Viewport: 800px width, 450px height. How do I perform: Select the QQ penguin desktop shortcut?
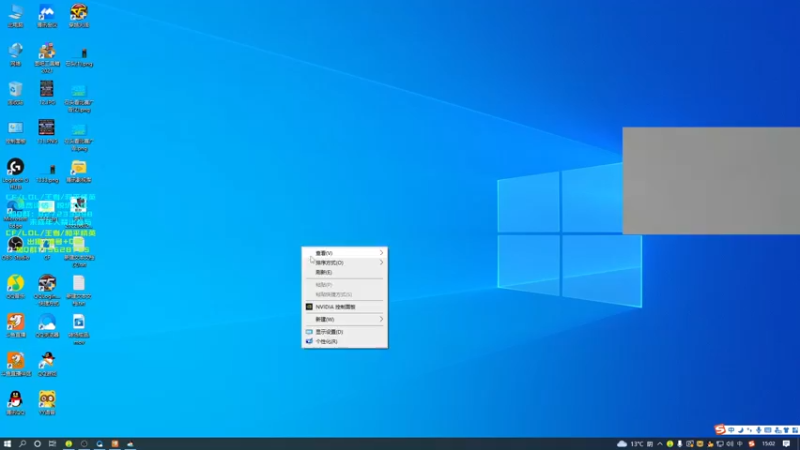click(15, 403)
